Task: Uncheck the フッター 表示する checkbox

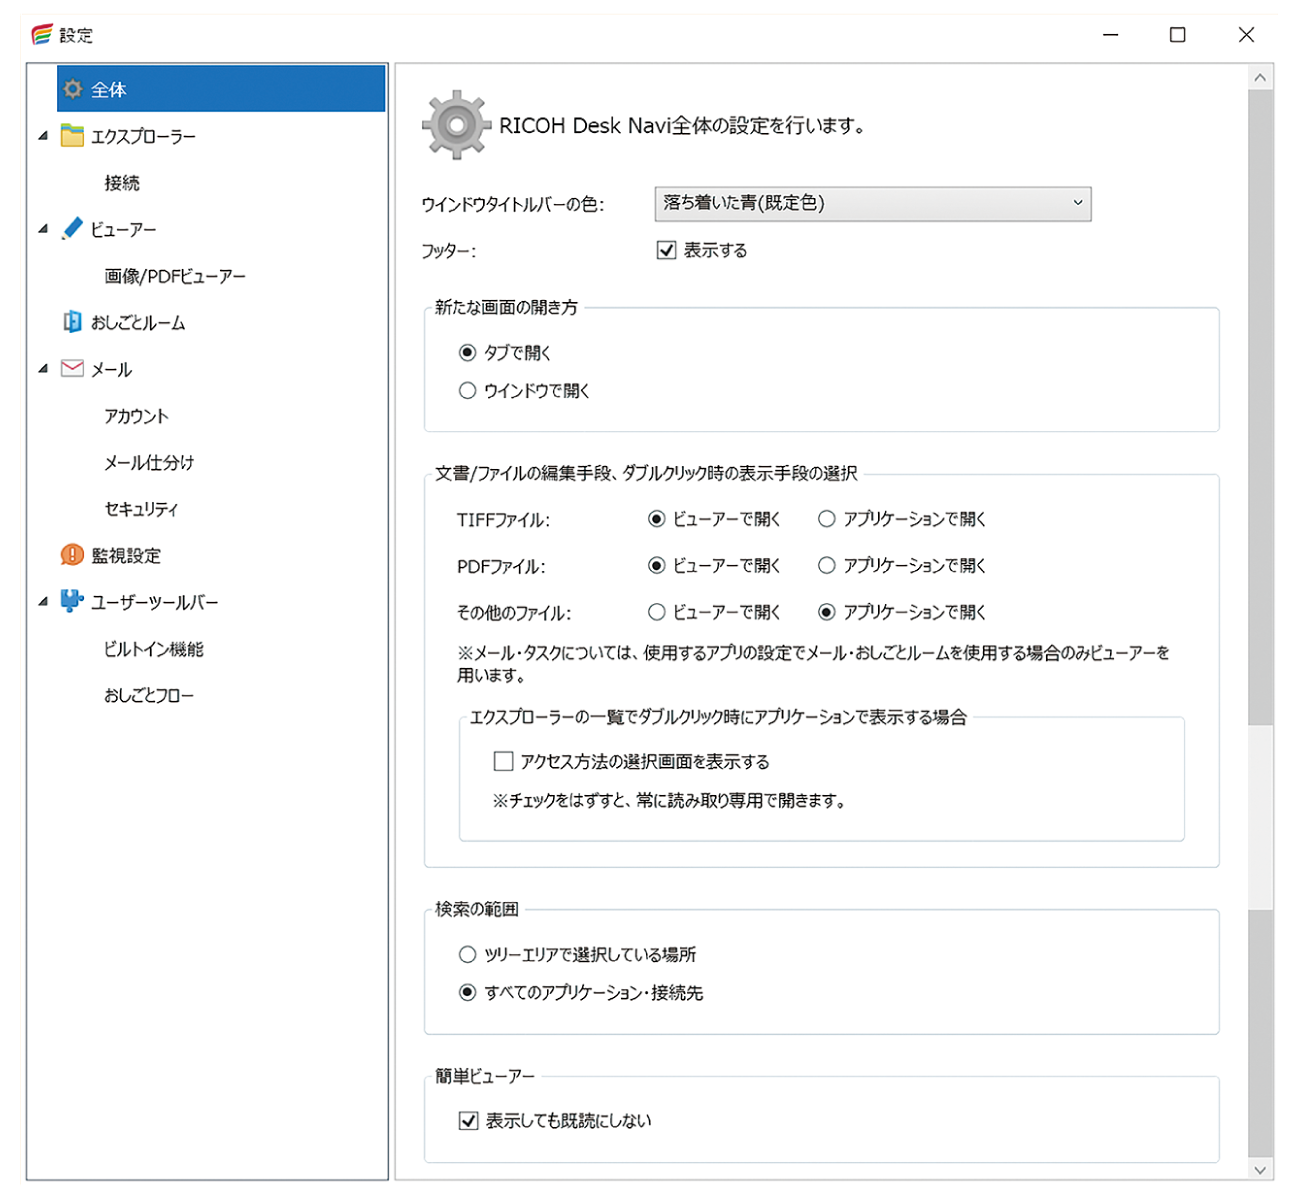Action: [x=666, y=250]
